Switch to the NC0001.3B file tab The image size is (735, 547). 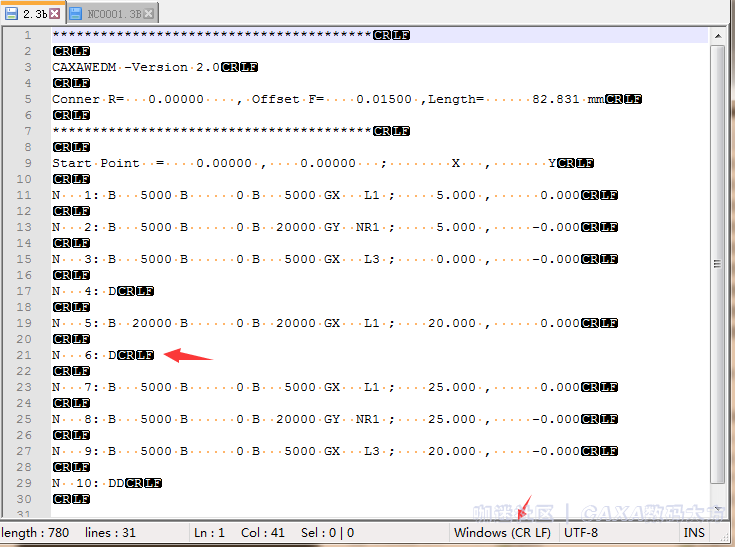(x=112, y=14)
